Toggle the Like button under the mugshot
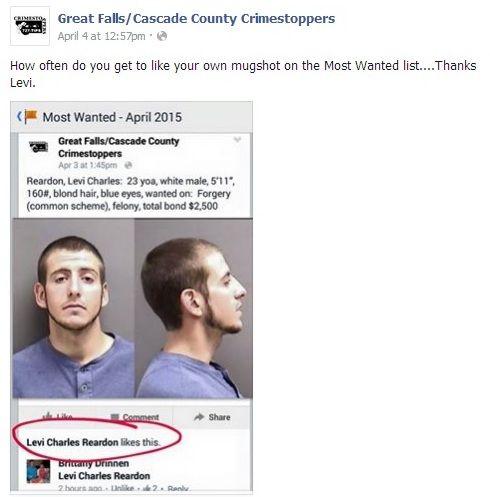 coord(58,416)
